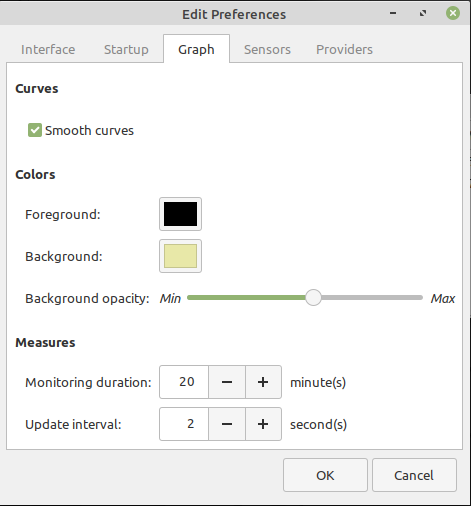Uncheck the Smooth curves checkbox
Viewport: 471px width, 506px height.
35,130
